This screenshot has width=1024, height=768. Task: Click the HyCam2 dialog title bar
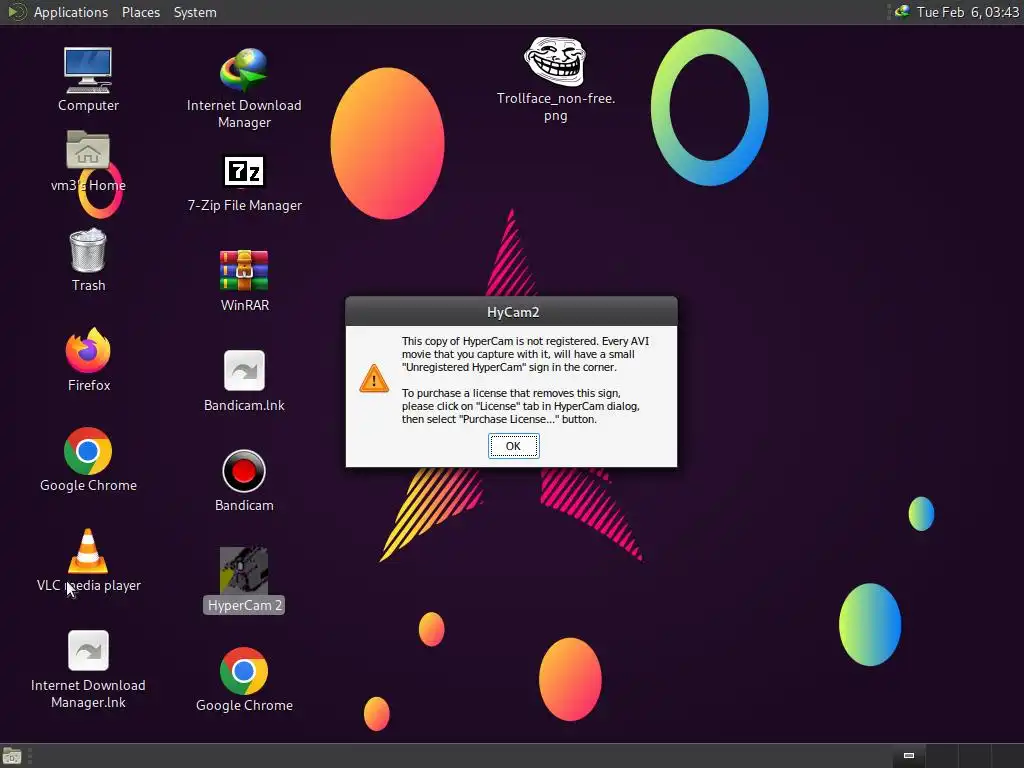tap(511, 312)
